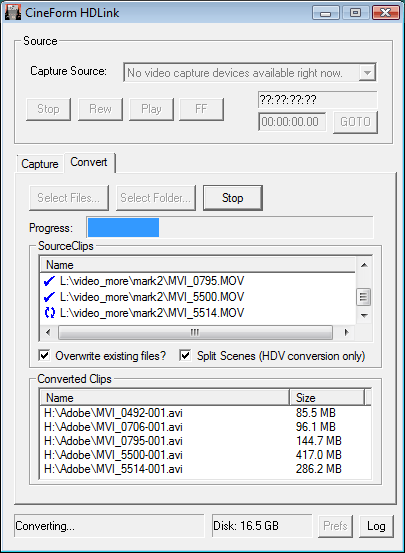Minimize the CineForm HDLink window
Image resolution: width=405 pixels, height=553 pixels.
click(326, 13)
